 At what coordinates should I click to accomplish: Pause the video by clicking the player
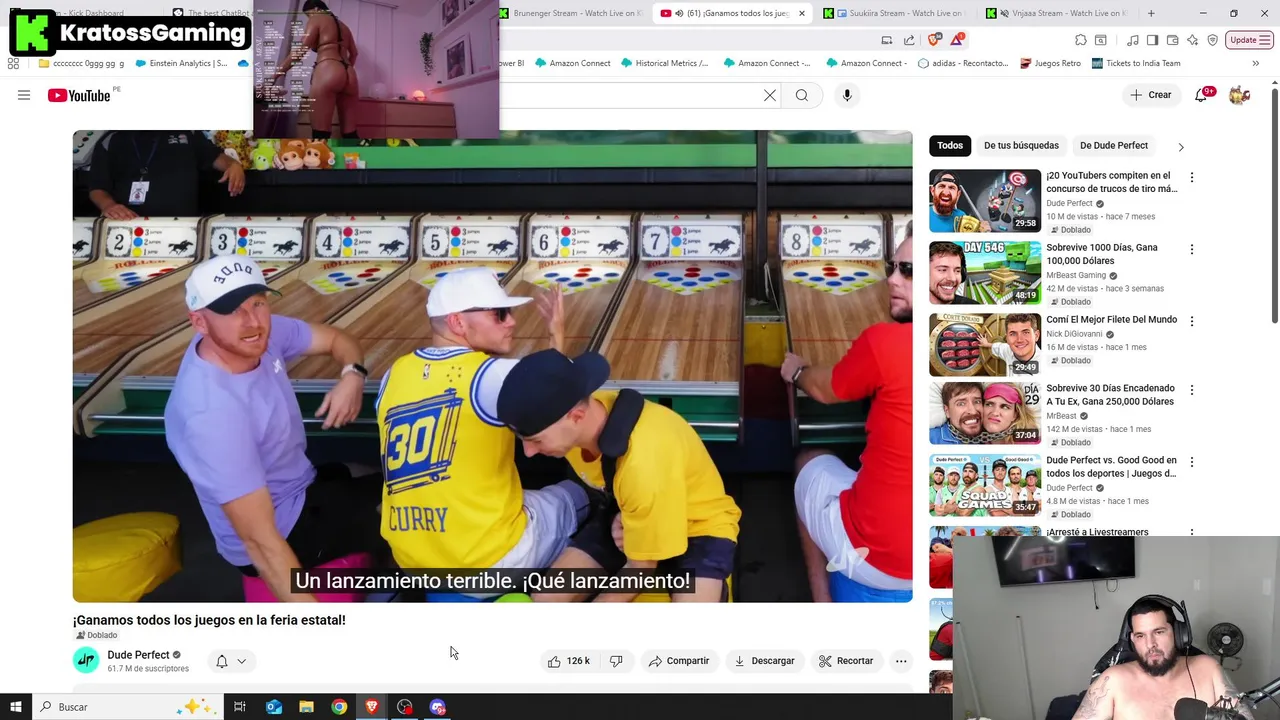[x=492, y=366]
